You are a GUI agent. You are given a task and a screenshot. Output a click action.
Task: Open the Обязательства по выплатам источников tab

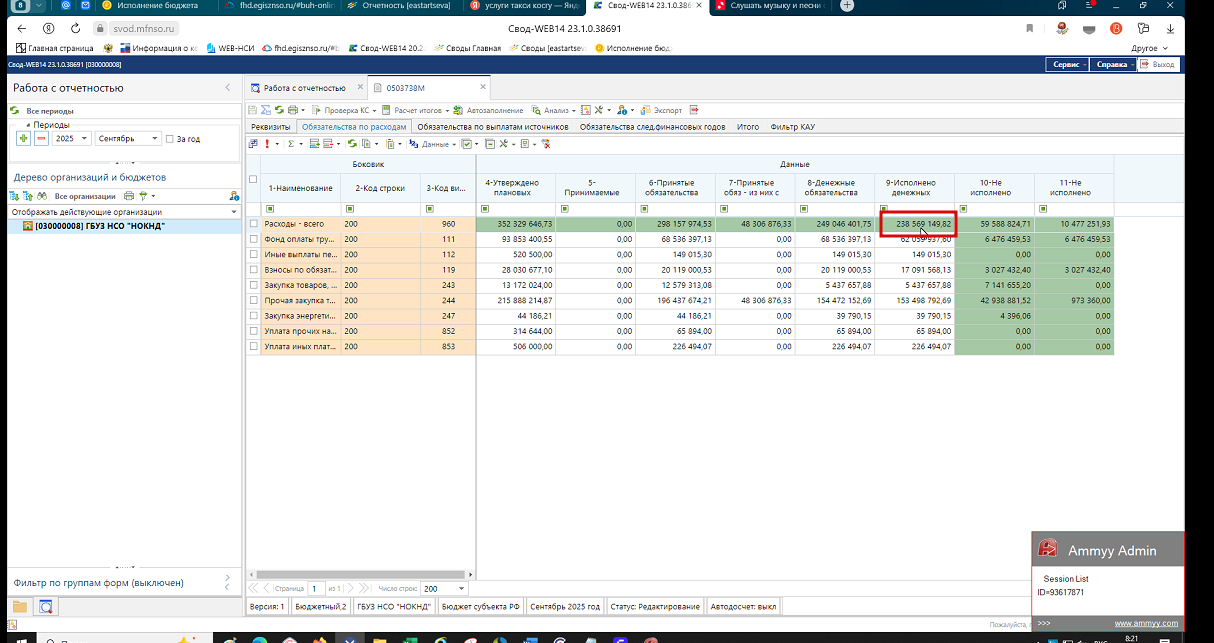click(x=492, y=127)
